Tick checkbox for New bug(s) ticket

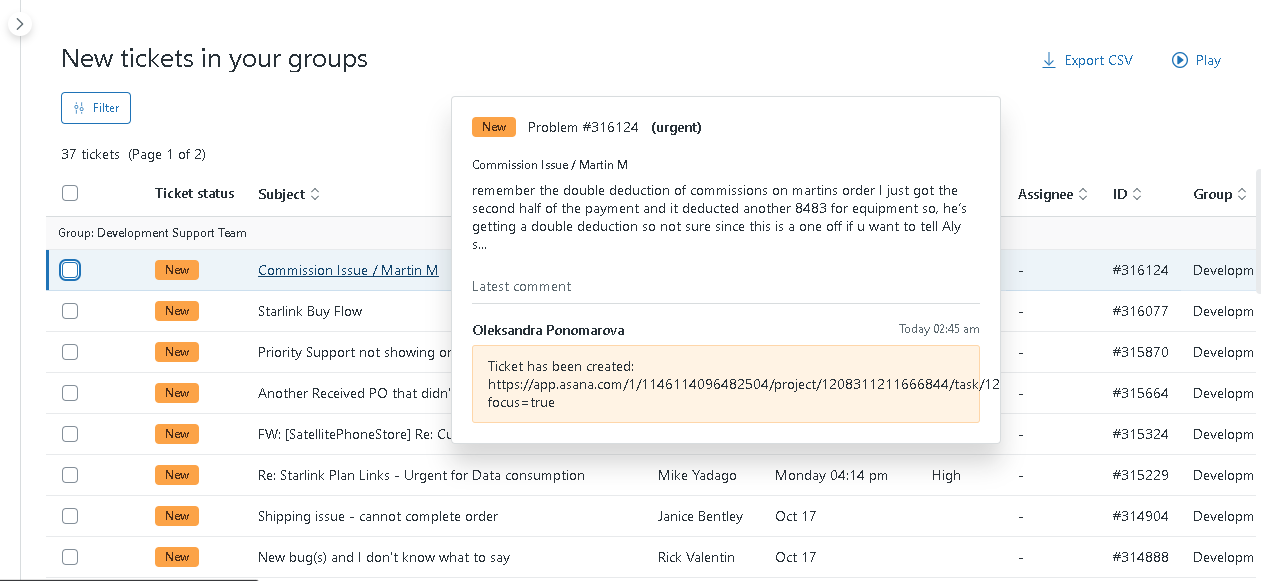pos(70,557)
